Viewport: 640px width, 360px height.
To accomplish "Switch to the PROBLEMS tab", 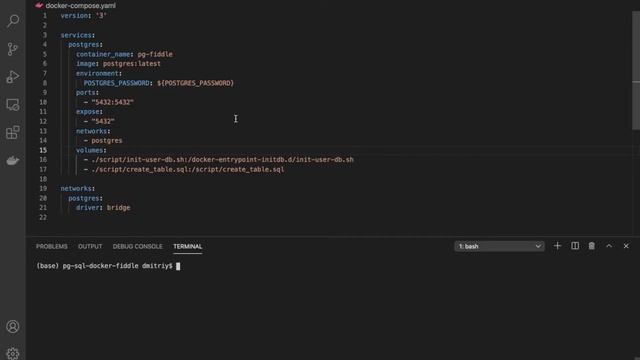I will (x=51, y=247).
